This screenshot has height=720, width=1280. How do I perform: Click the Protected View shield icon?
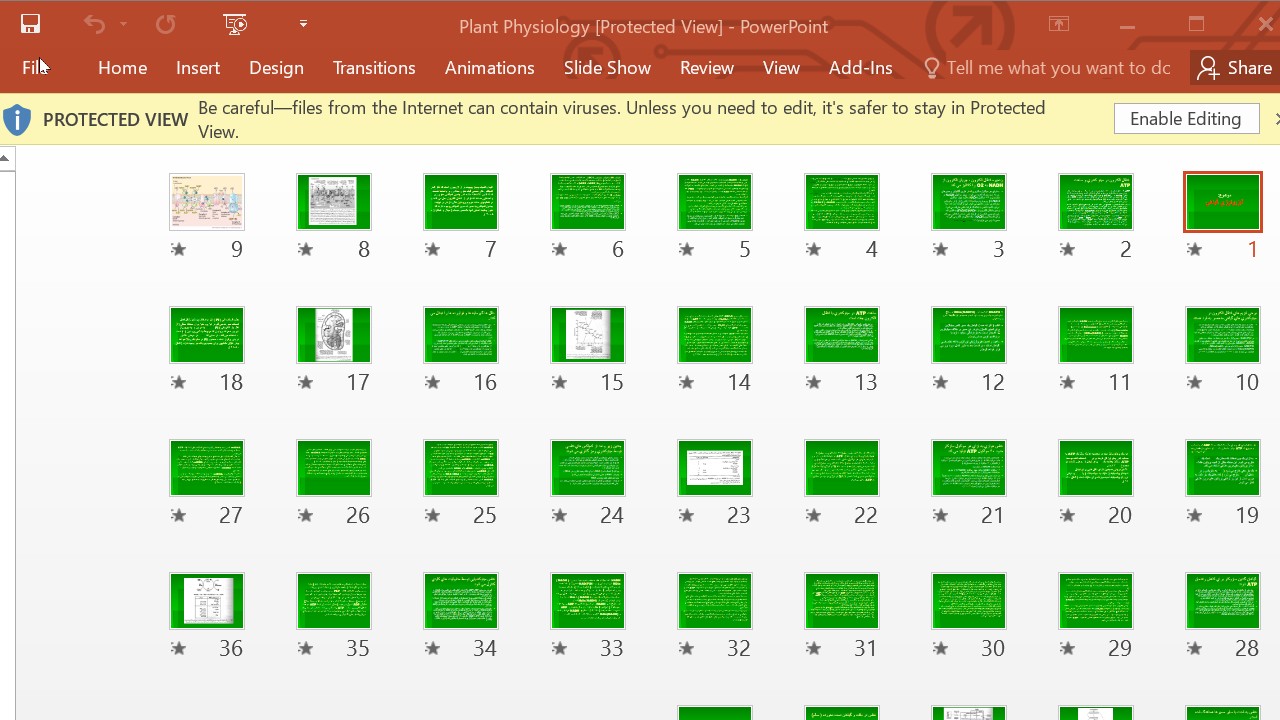point(17,120)
